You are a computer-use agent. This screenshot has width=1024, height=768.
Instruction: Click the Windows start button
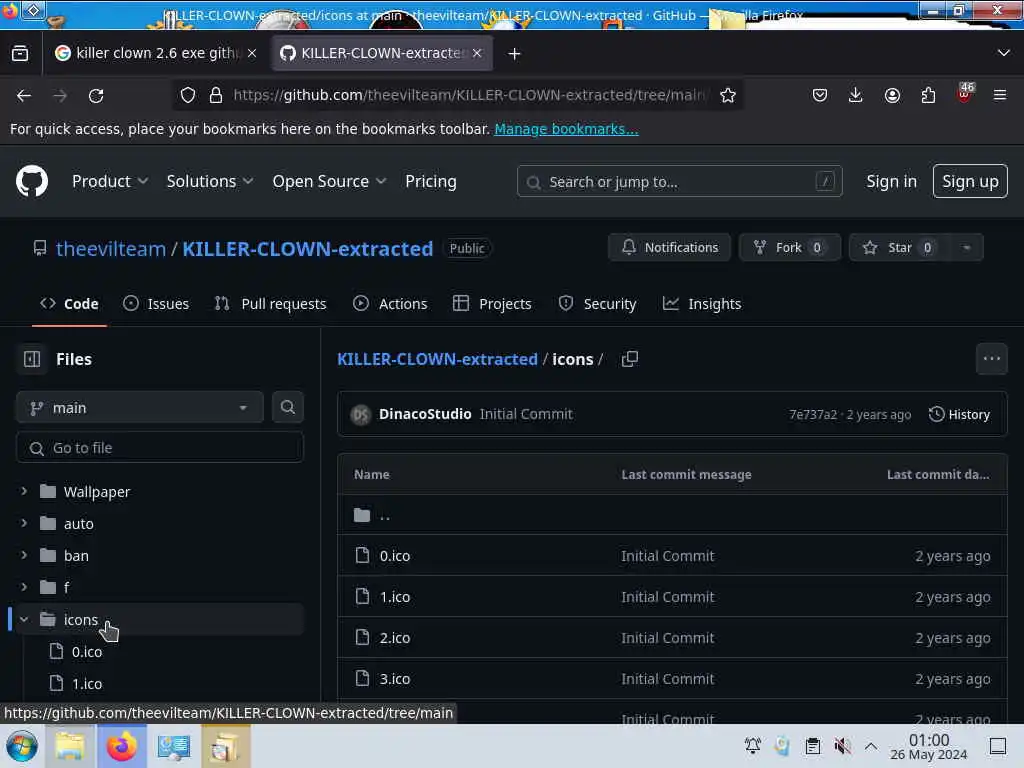pos(22,746)
